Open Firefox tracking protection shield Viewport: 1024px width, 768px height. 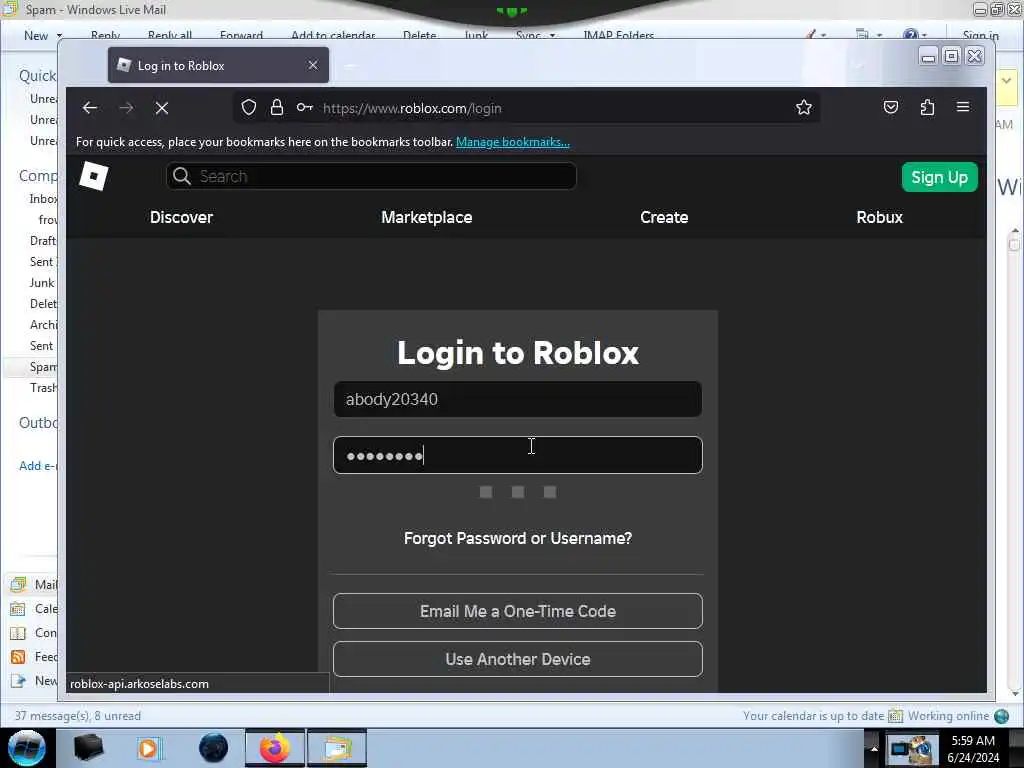click(249, 108)
